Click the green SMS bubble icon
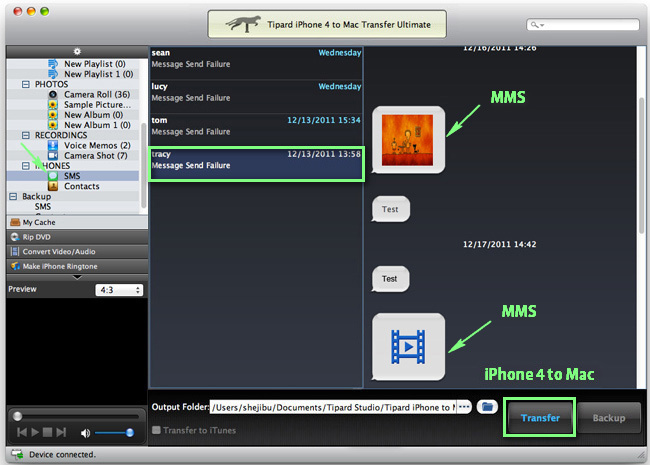The width and height of the screenshot is (650, 465). coord(53,176)
